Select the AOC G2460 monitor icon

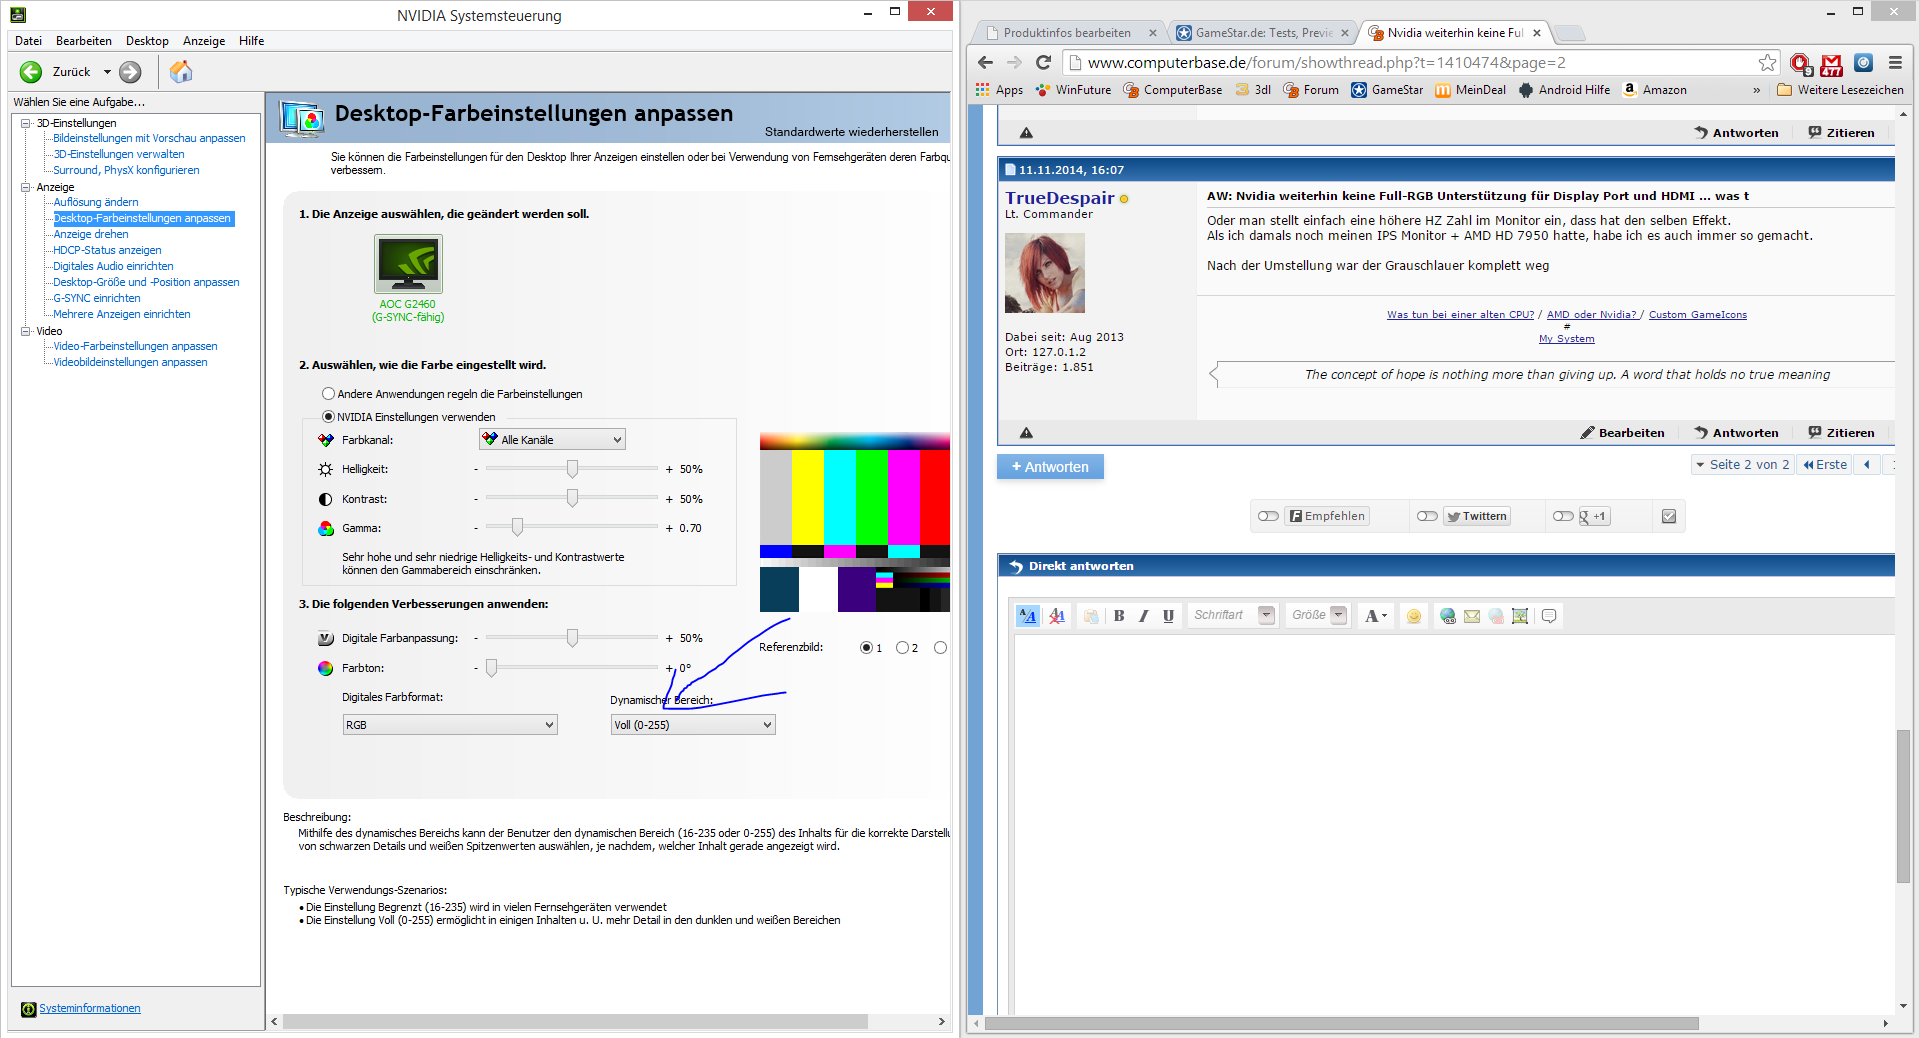[x=408, y=264]
